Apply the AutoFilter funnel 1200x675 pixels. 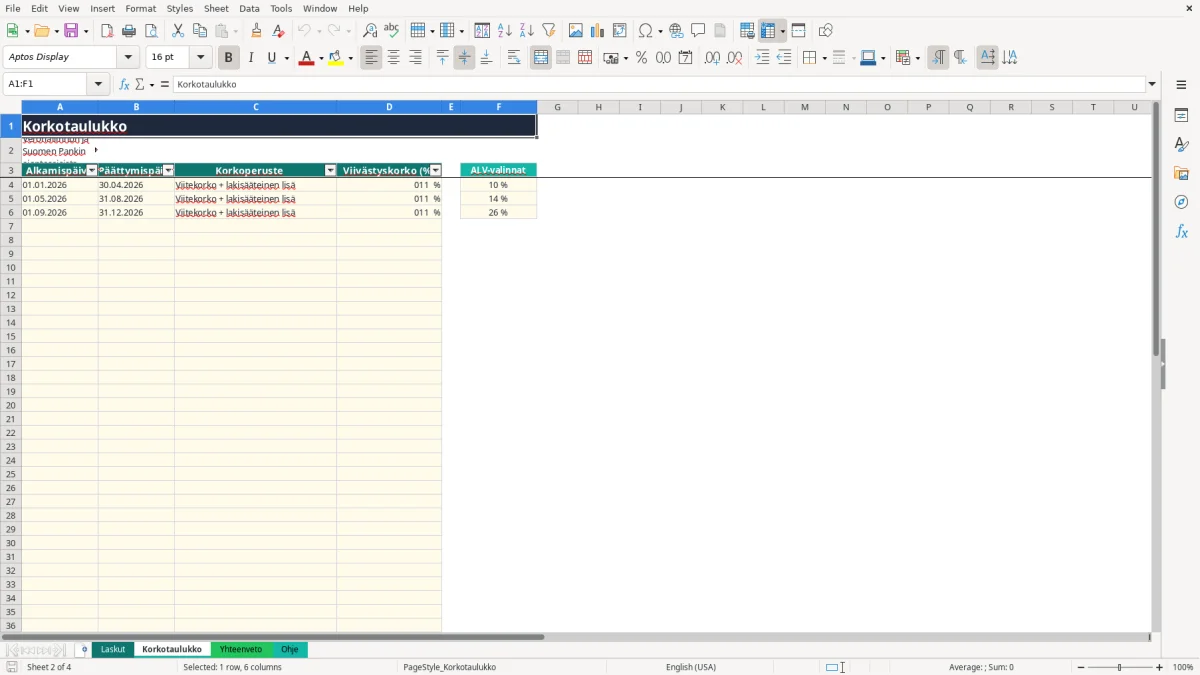[x=549, y=31]
